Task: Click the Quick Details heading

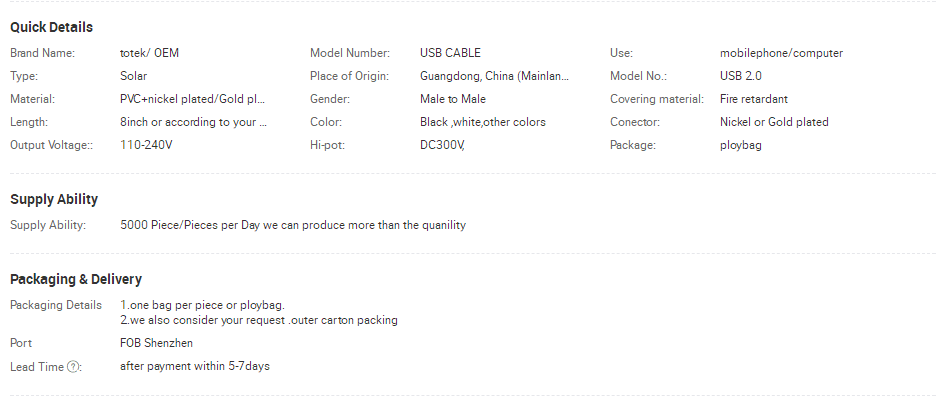Action: [x=51, y=28]
